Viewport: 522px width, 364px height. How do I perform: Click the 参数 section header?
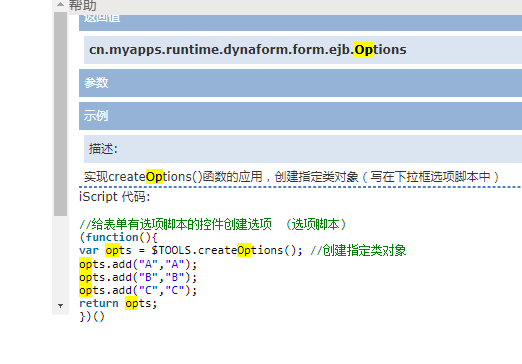[x=300, y=83]
